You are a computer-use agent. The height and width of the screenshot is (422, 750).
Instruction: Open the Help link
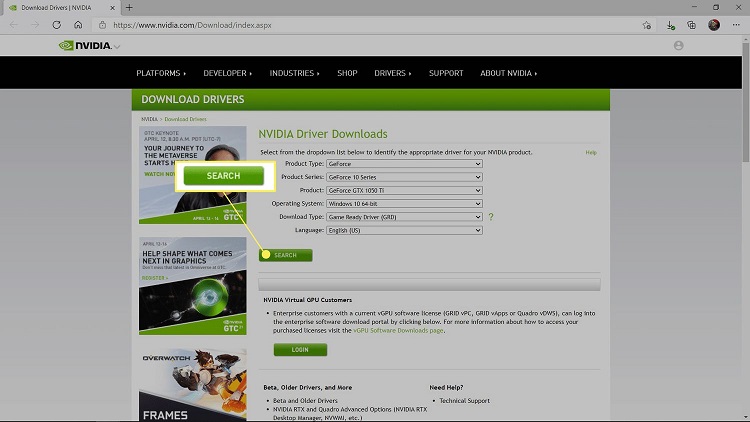click(591, 153)
